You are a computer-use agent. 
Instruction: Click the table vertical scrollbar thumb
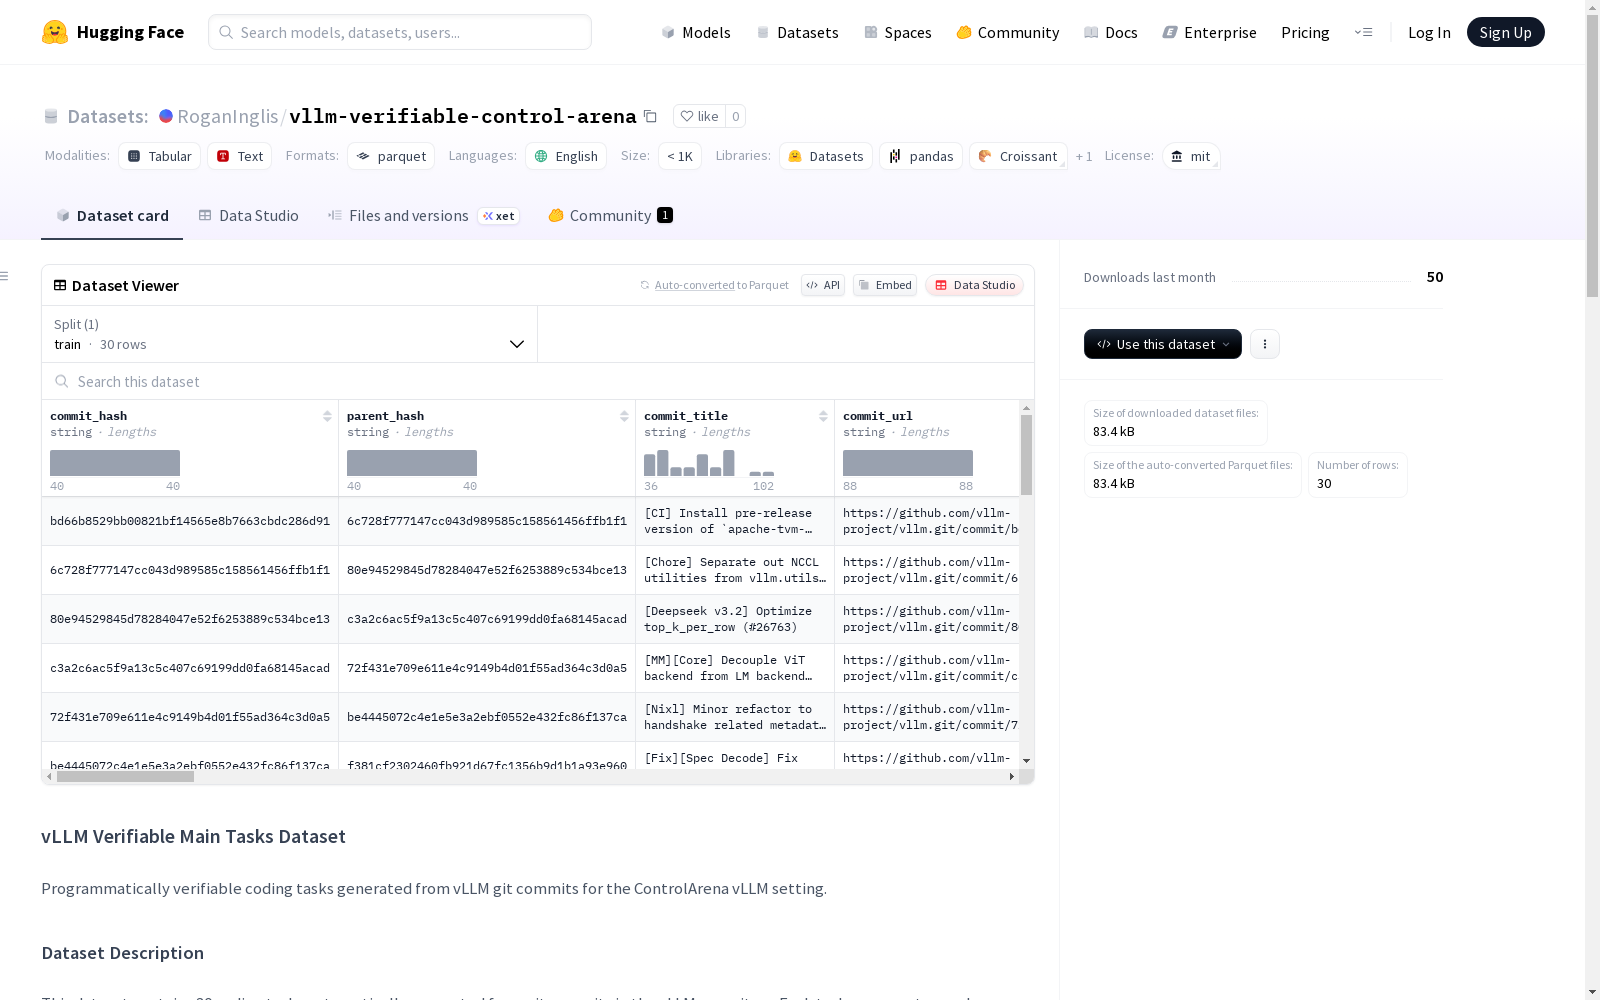1026,455
